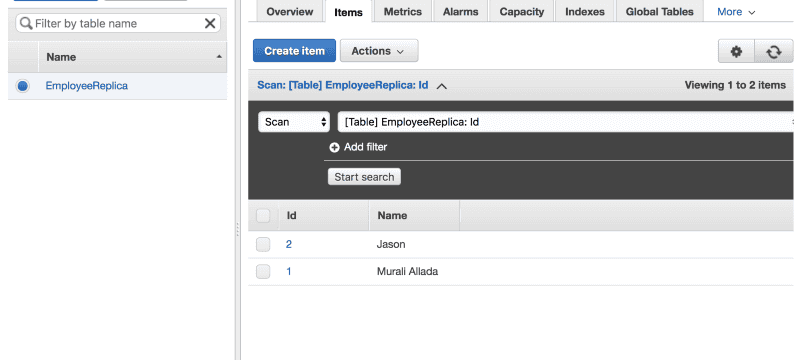Viewport: 800px width, 360px height.
Task: Open the Actions dropdown
Action: click(x=379, y=51)
